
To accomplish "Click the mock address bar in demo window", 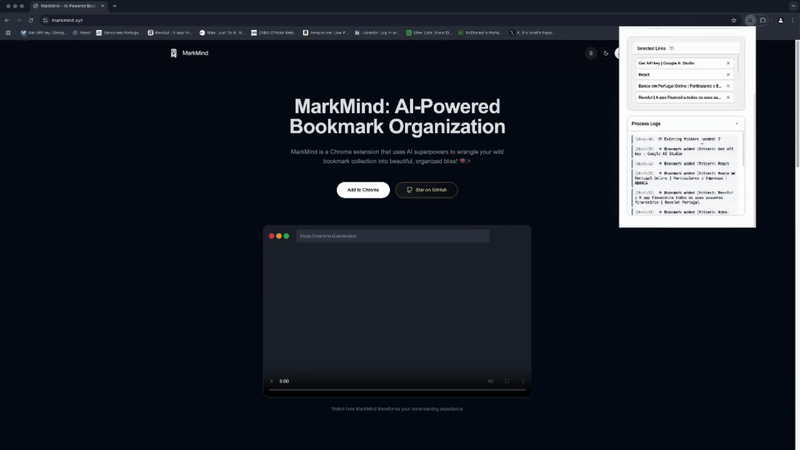I will click(x=392, y=236).
